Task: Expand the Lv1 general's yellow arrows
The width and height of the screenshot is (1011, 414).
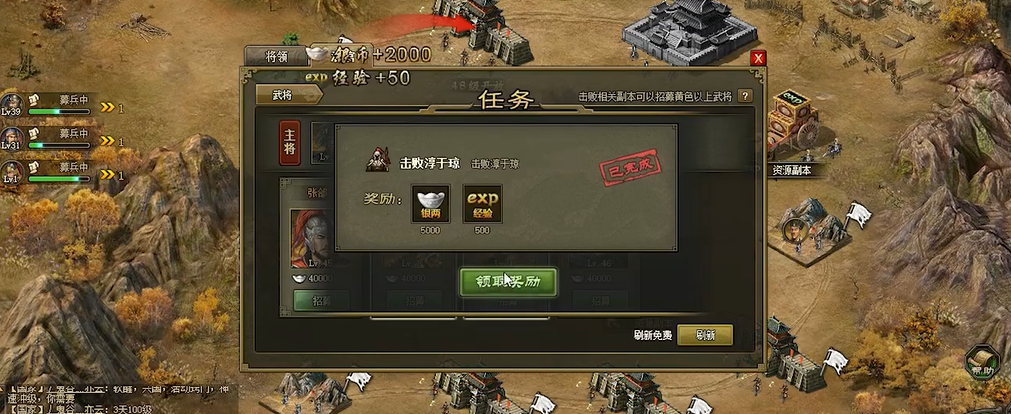Action: click(108, 174)
